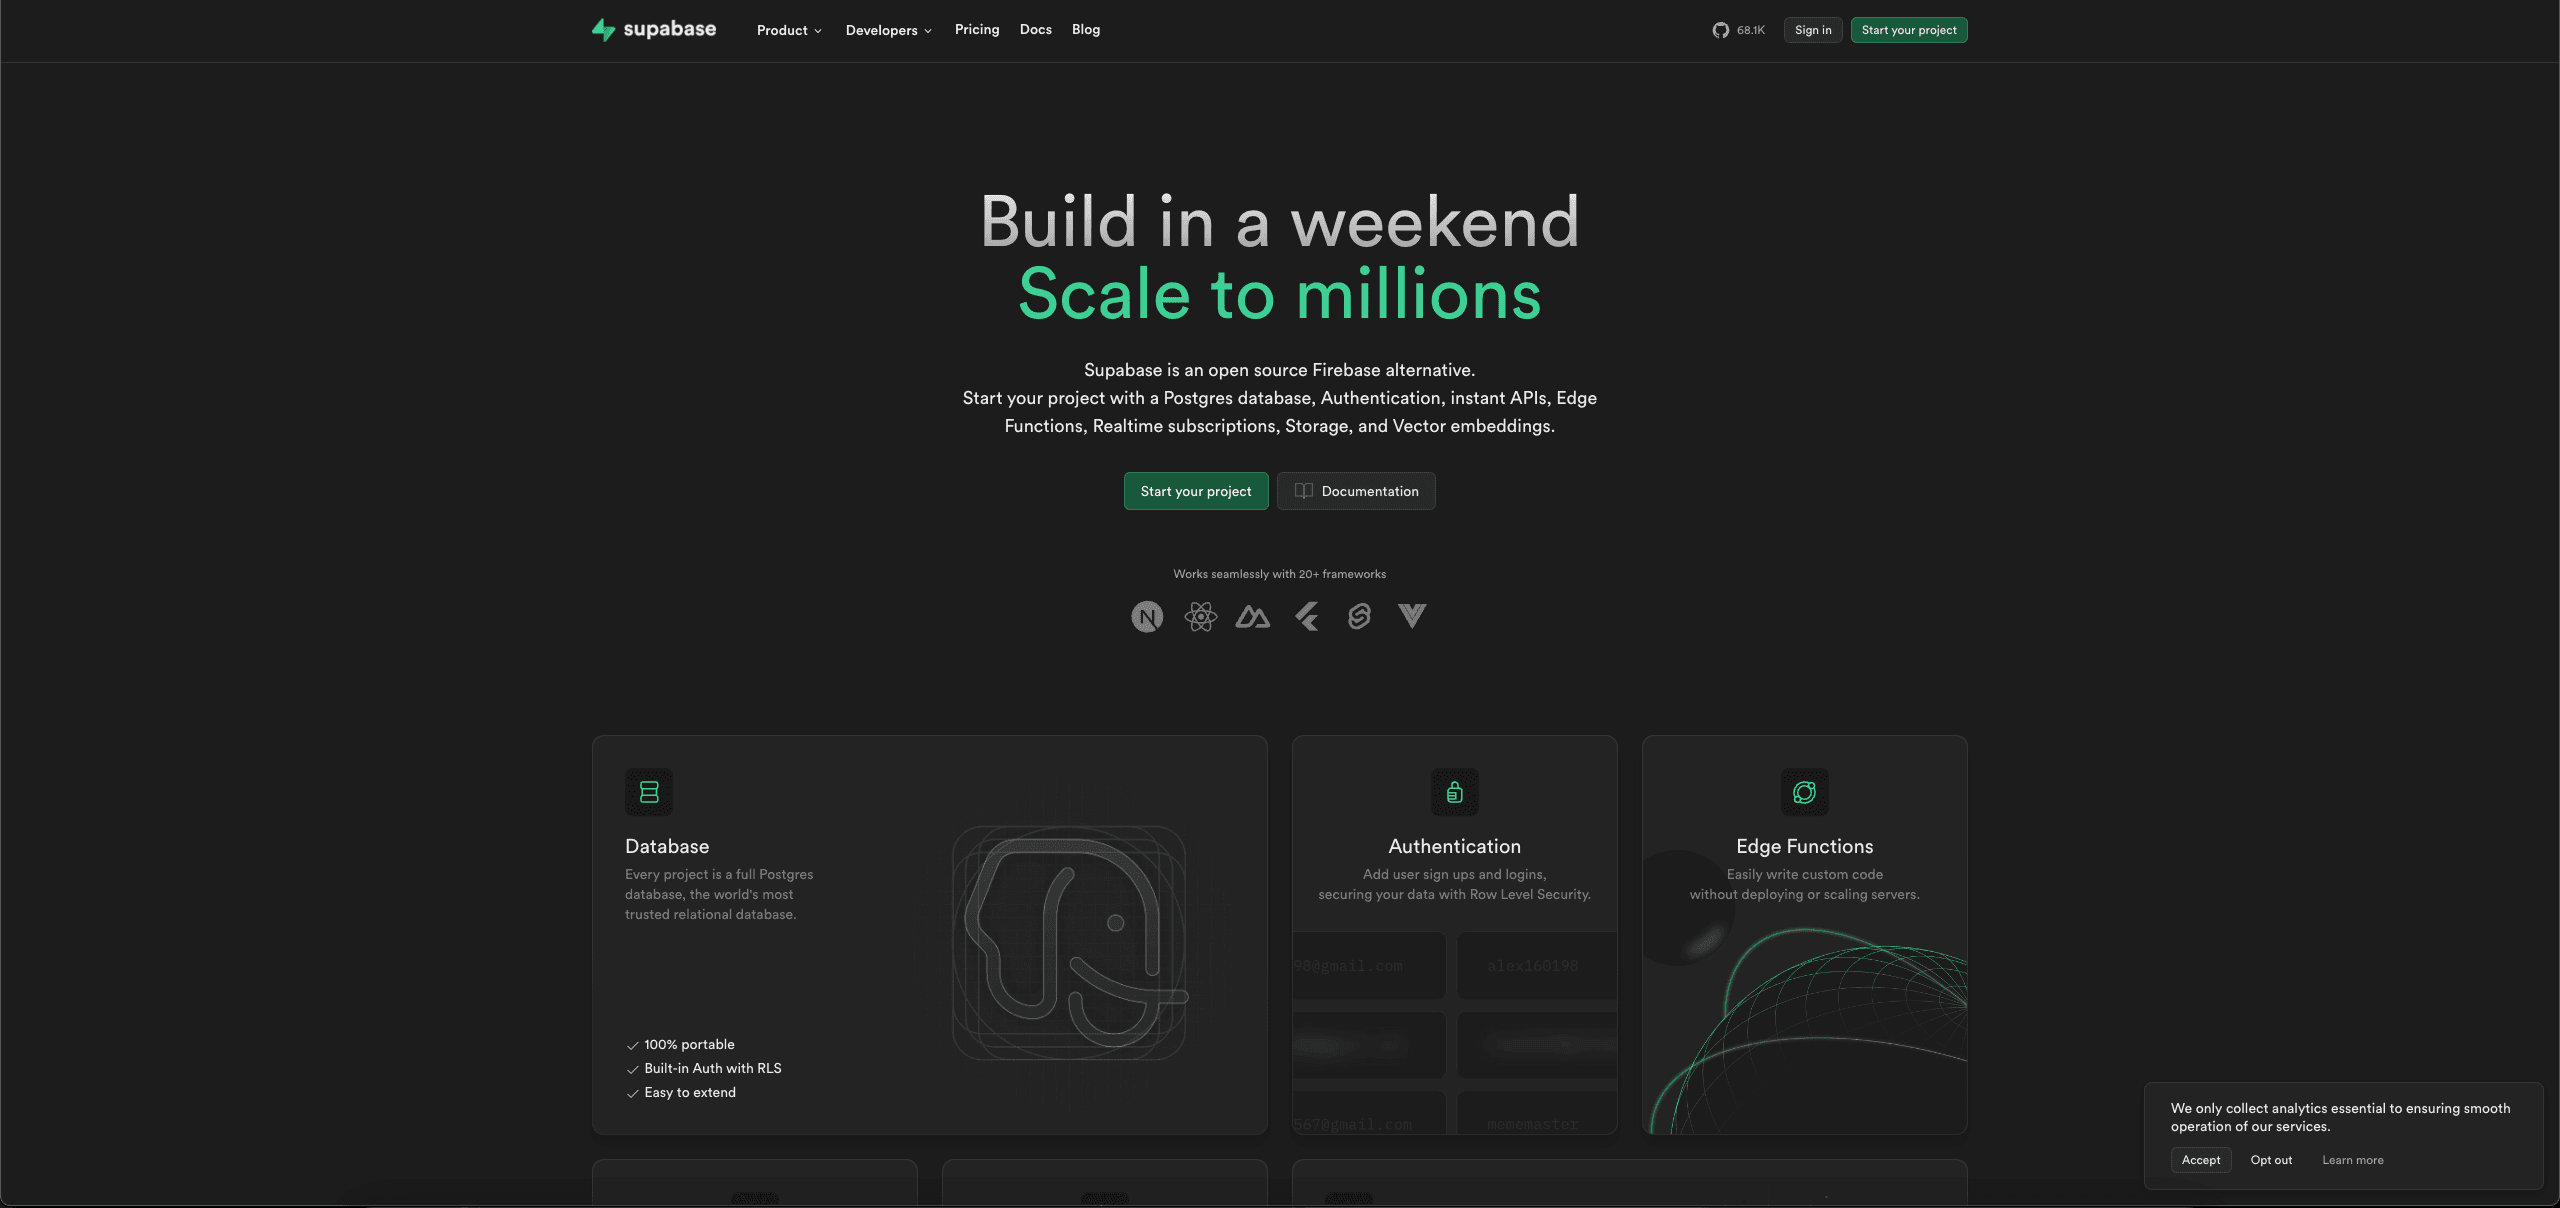The width and height of the screenshot is (2560, 1208).
Task: Accept analytics in the cookie banner
Action: pyautogui.click(x=2201, y=1160)
